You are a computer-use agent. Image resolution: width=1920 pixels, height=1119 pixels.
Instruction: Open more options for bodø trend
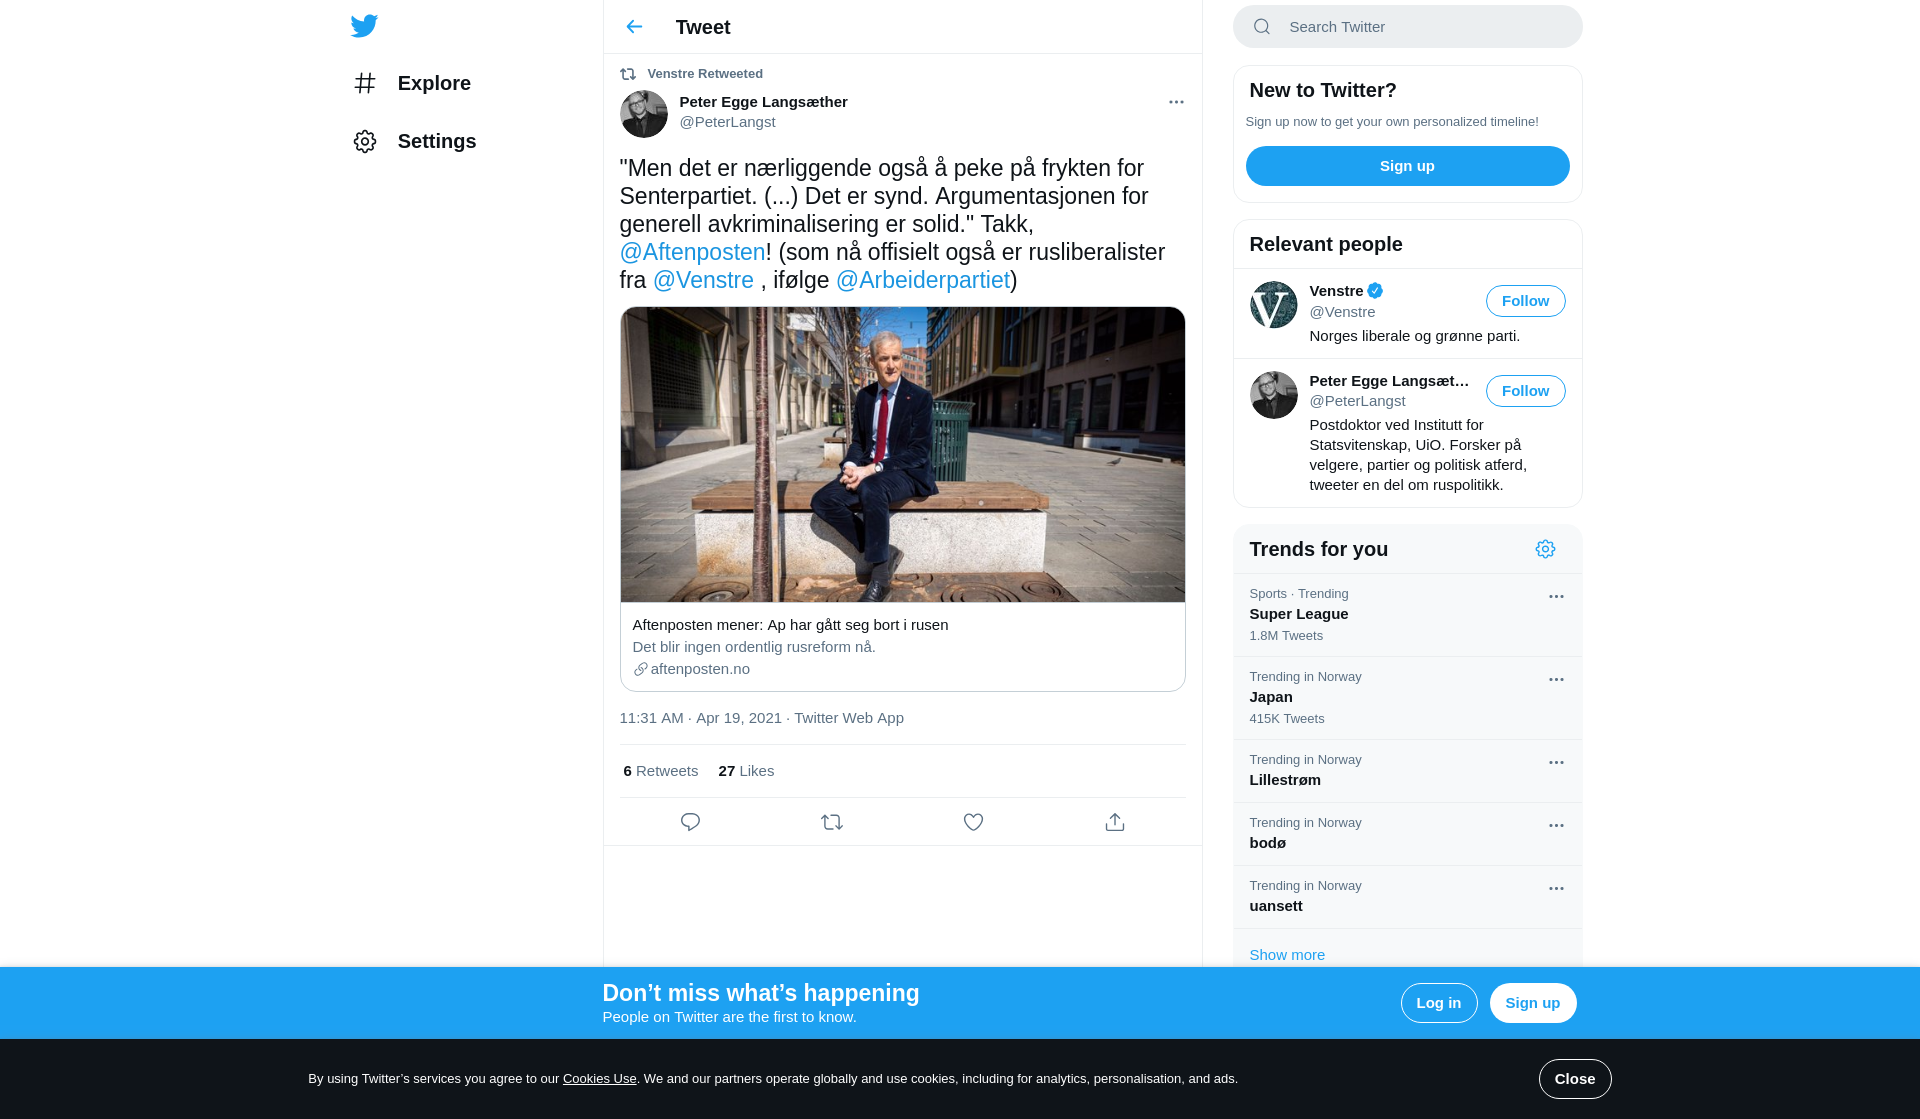tap(1556, 825)
